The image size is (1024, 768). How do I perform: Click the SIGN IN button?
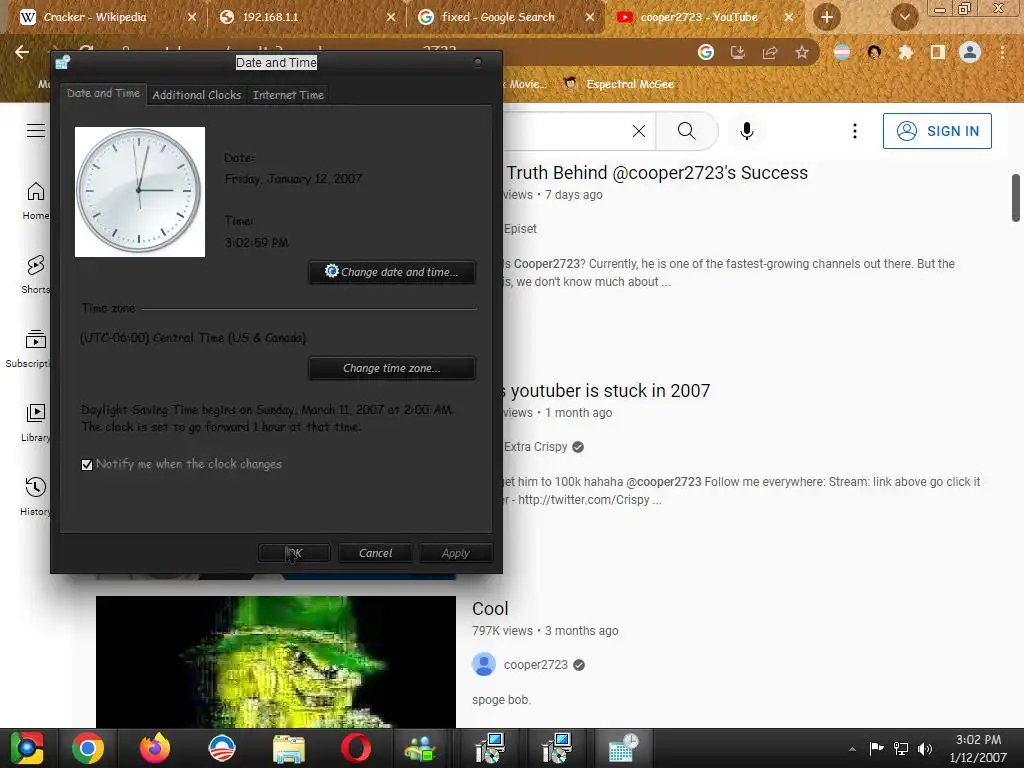[937, 131]
